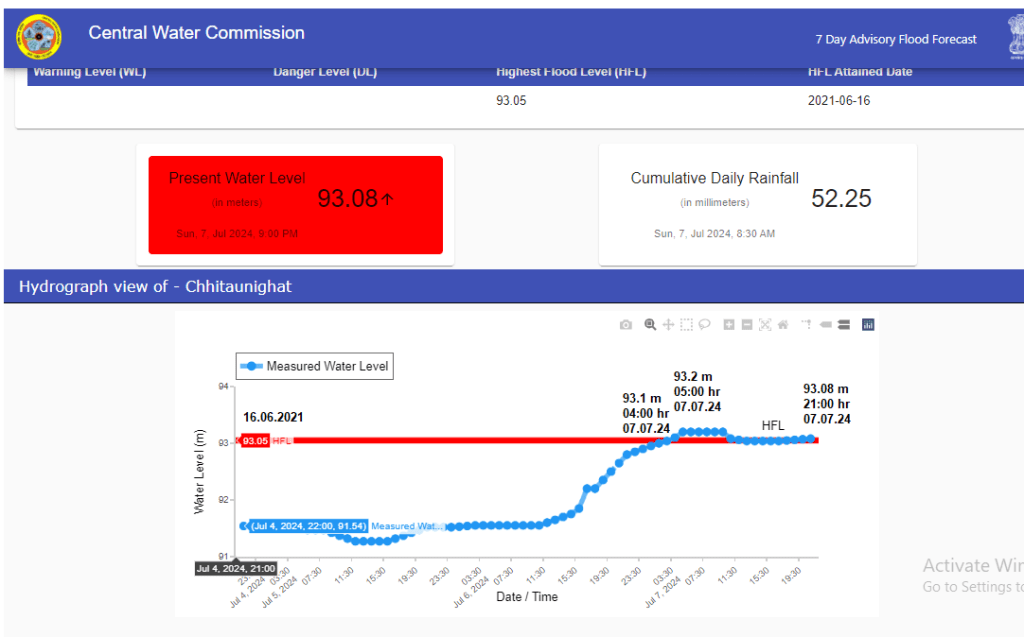Screen dimensions: 1024x637
Task: Download the hydrograph plot as PNG camera icon
Action: coord(625,325)
